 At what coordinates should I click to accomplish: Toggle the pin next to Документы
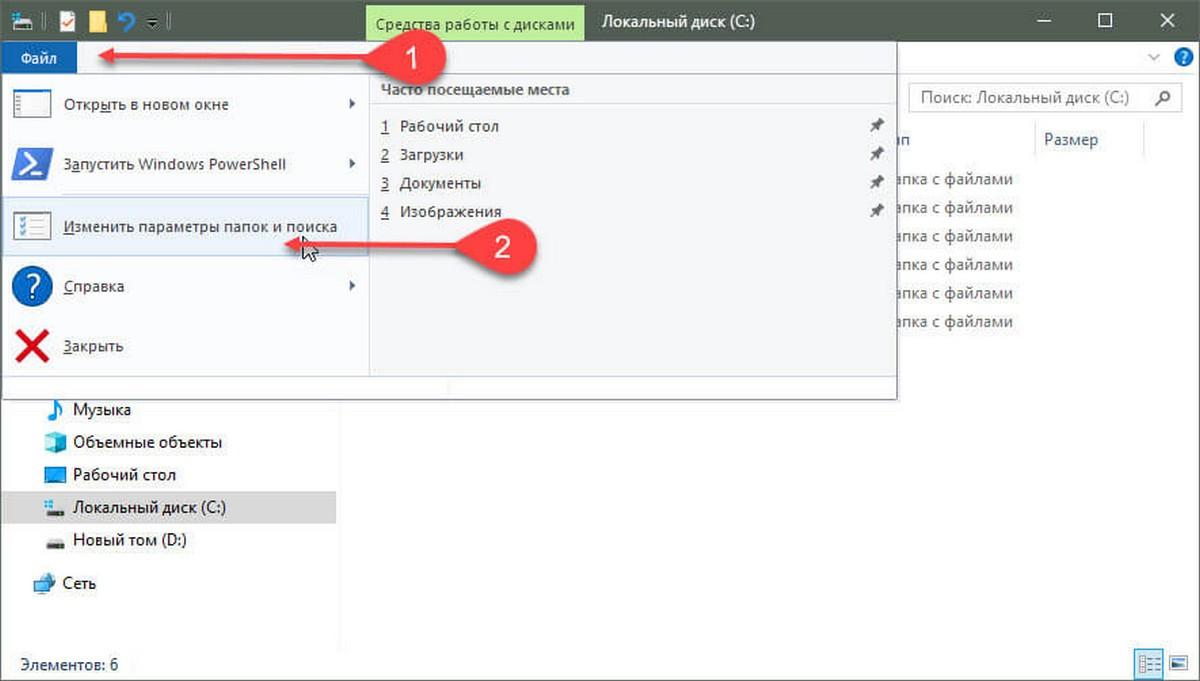[876, 183]
